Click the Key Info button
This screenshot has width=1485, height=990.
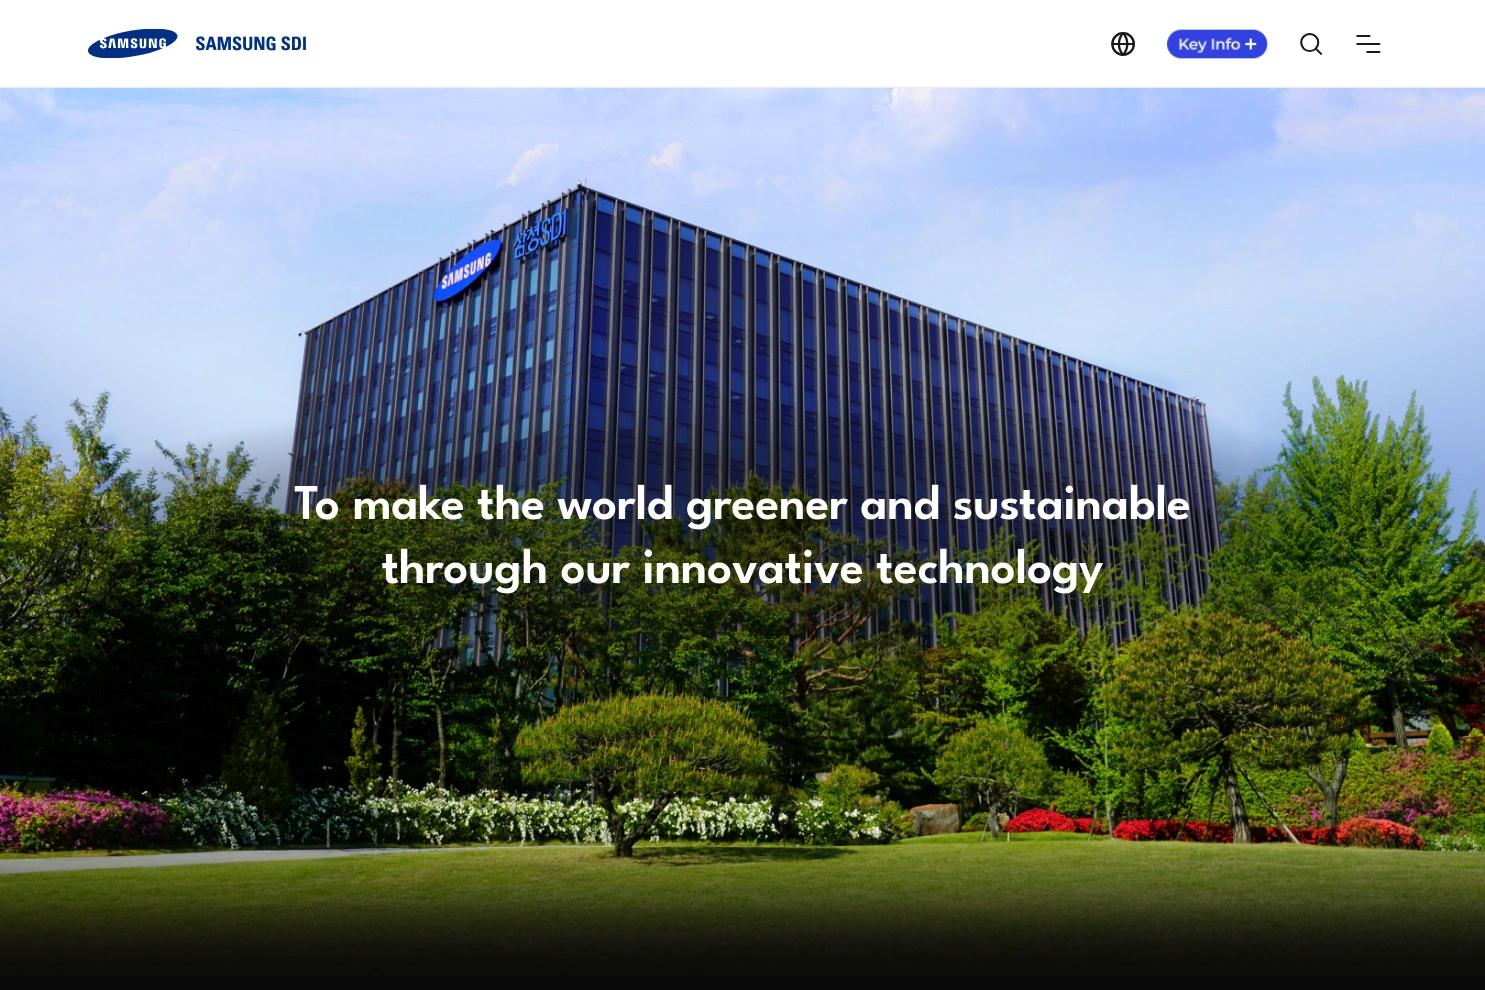coord(1217,44)
